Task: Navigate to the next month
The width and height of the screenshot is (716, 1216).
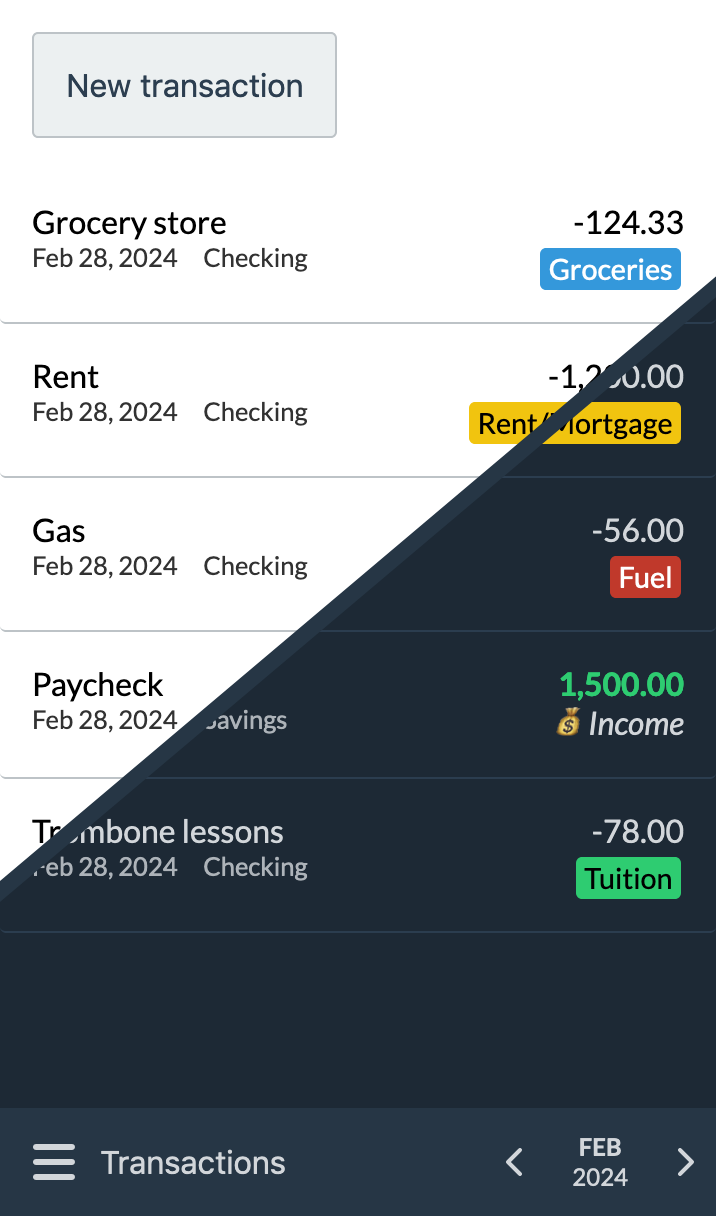Action: pos(686,1162)
